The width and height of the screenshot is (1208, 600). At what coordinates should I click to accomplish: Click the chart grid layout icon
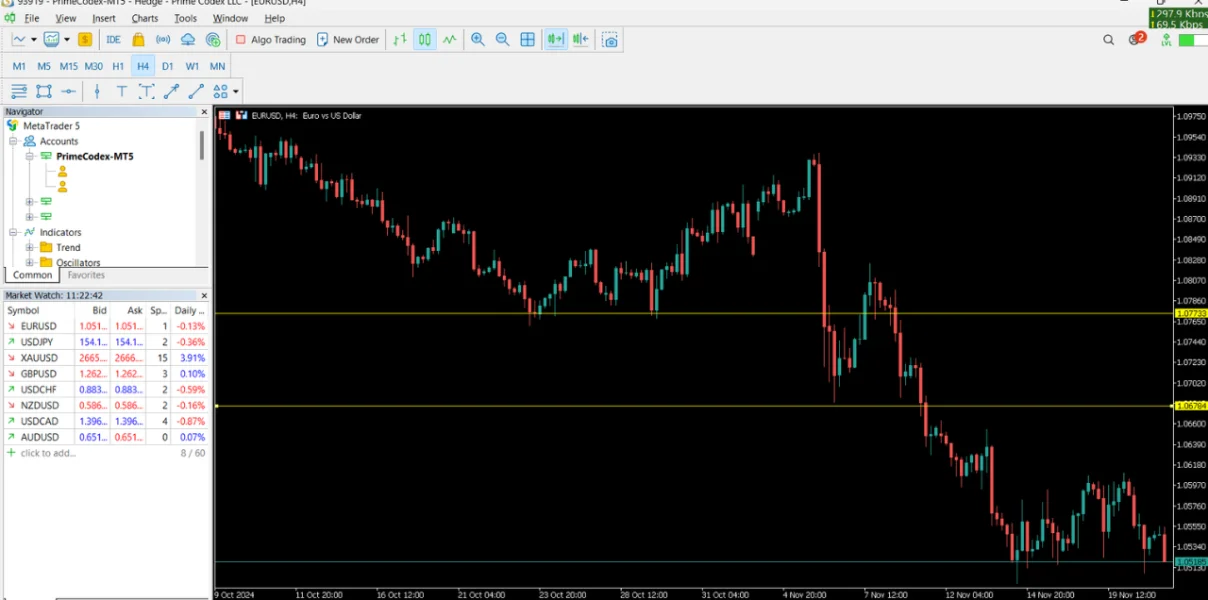pyautogui.click(x=527, y=40)
